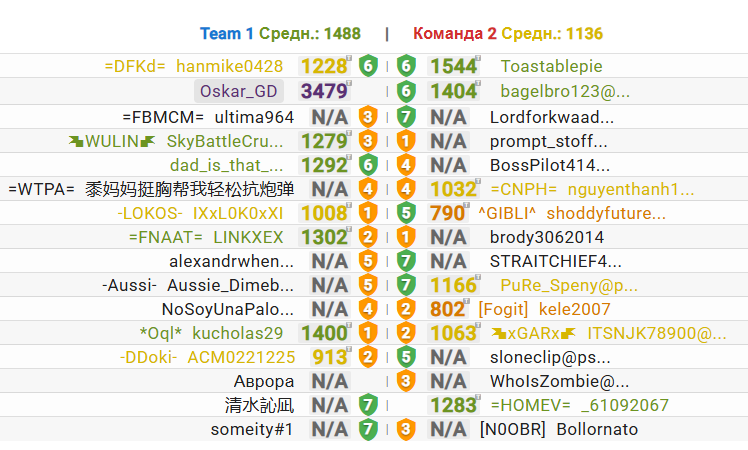Select player bagelbro123@... name
The height and width of the screenshot is (450, 748).
point(565,91)
